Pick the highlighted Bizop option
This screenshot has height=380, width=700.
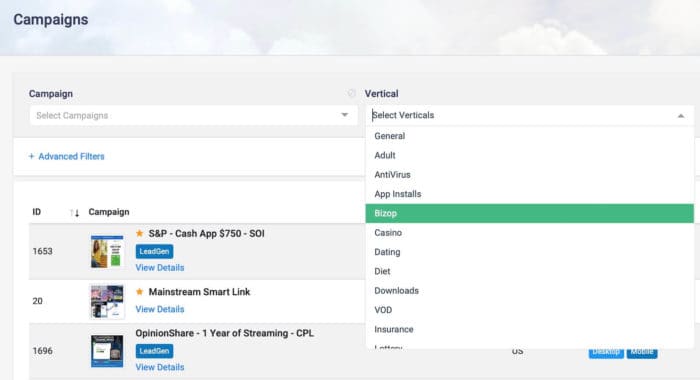[x=529, y=213]
